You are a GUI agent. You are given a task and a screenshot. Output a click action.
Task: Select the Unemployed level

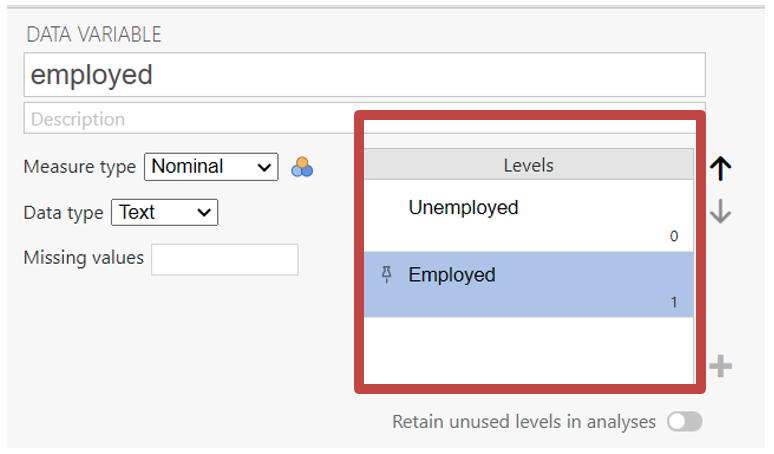click(x=463, y=208)
